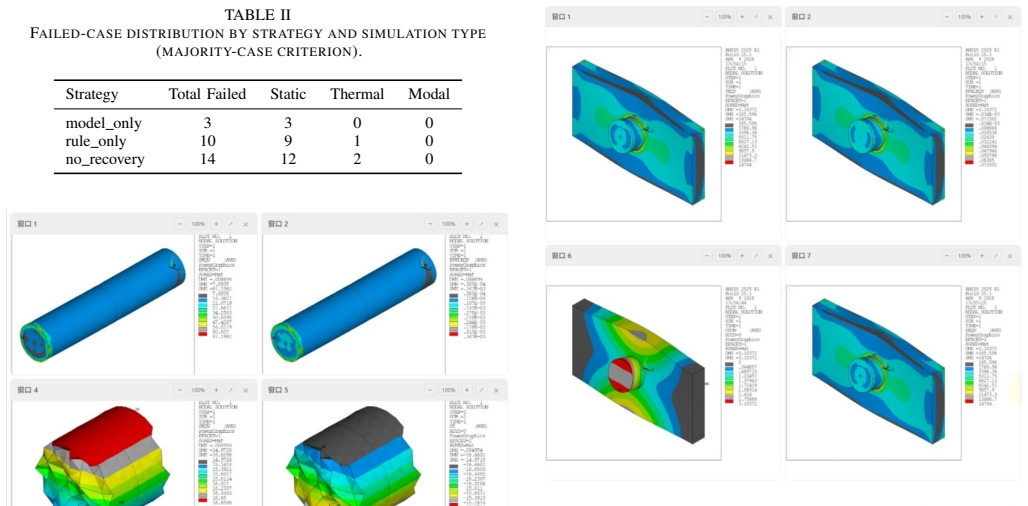The image size is (1028, 506).
Task: Zoom out window 4 with minus icon
Action: point(180,390)
